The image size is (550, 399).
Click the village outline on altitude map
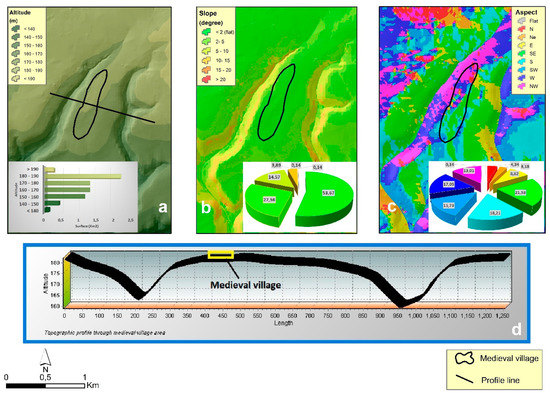point(90,104)
